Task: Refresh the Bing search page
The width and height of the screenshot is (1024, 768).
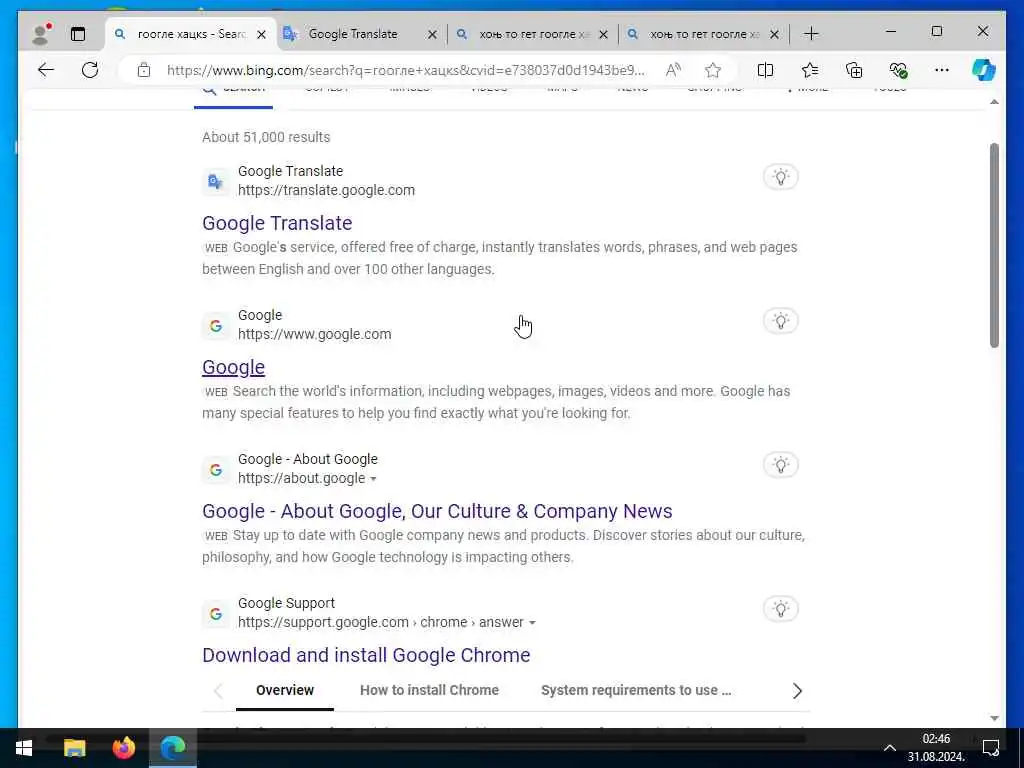Action: tap(90, 70)
